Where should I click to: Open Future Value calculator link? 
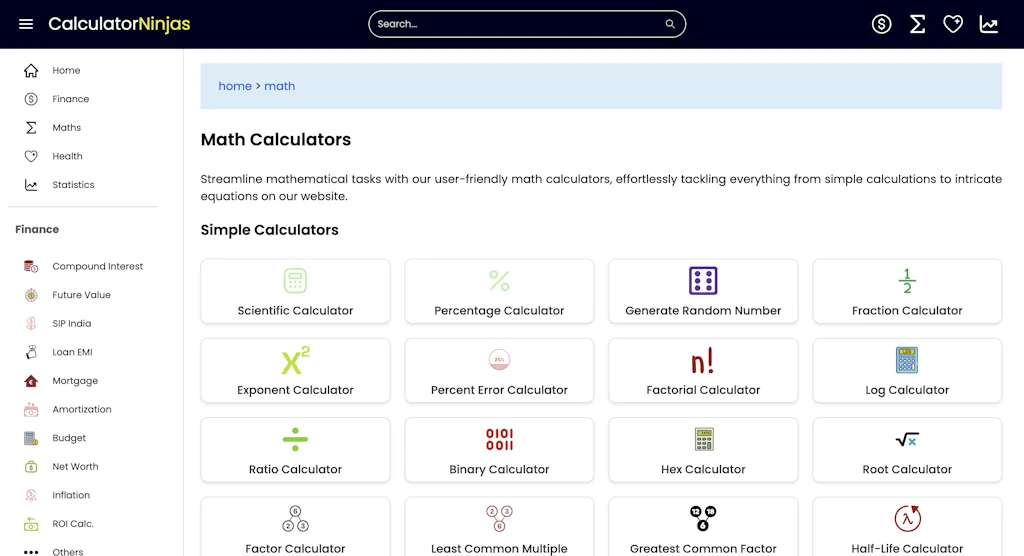(83, 295)
